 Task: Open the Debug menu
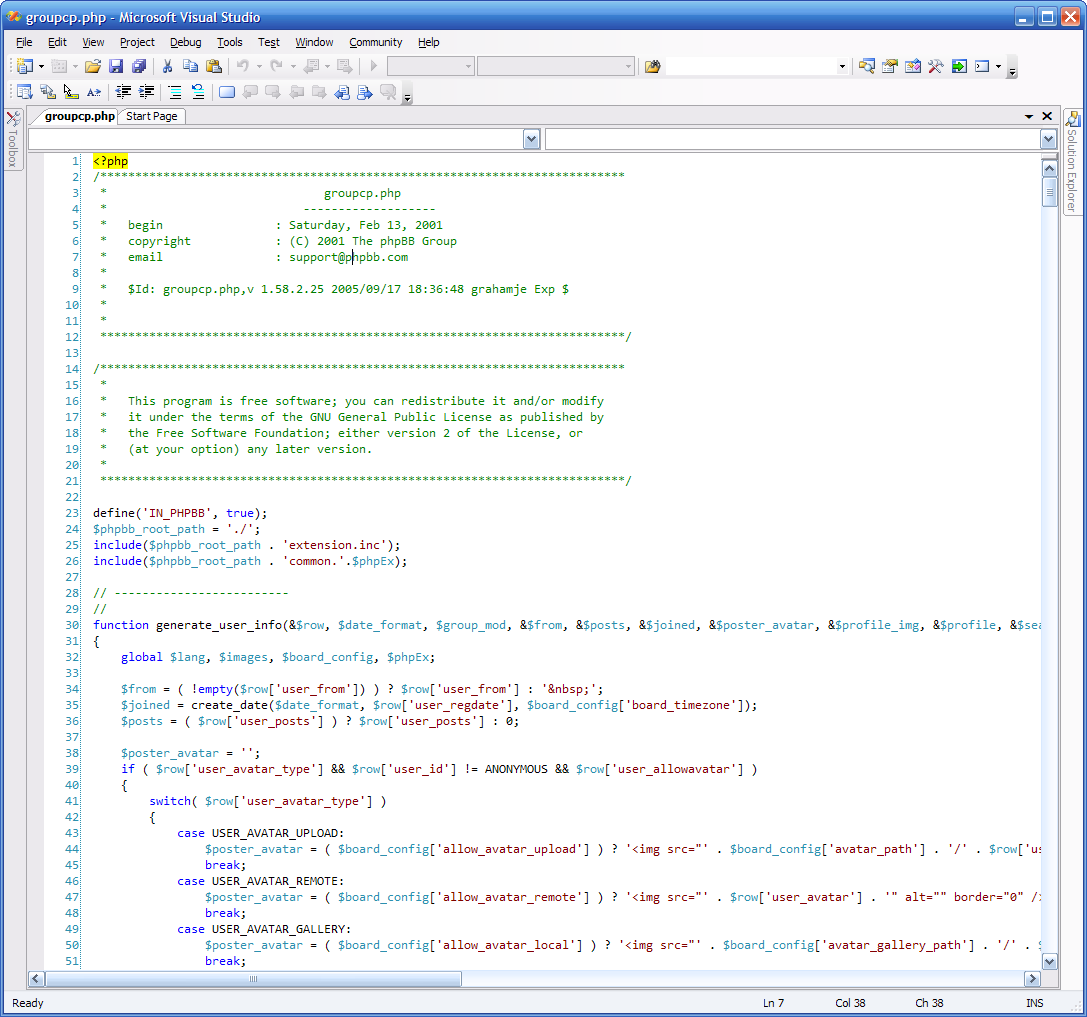tap(186, 42)
